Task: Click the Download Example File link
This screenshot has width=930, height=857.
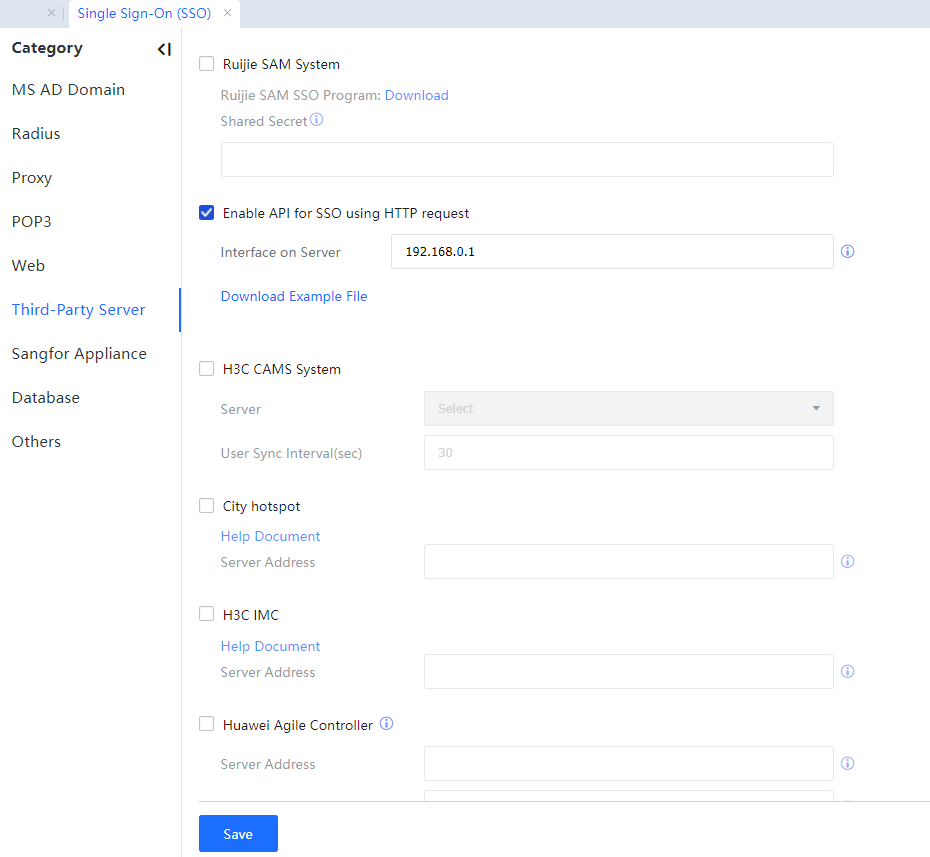Action: (x=294, y=297)
